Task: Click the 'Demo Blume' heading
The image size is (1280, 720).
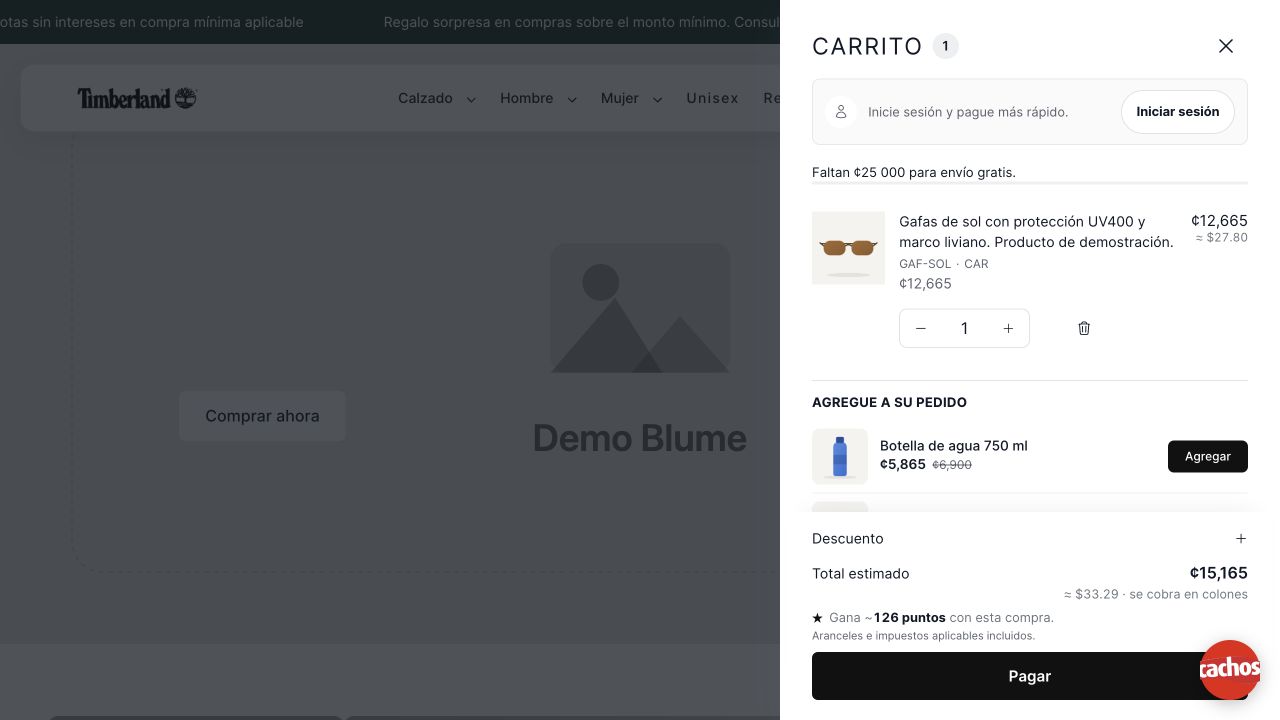Action: point(640,438)
